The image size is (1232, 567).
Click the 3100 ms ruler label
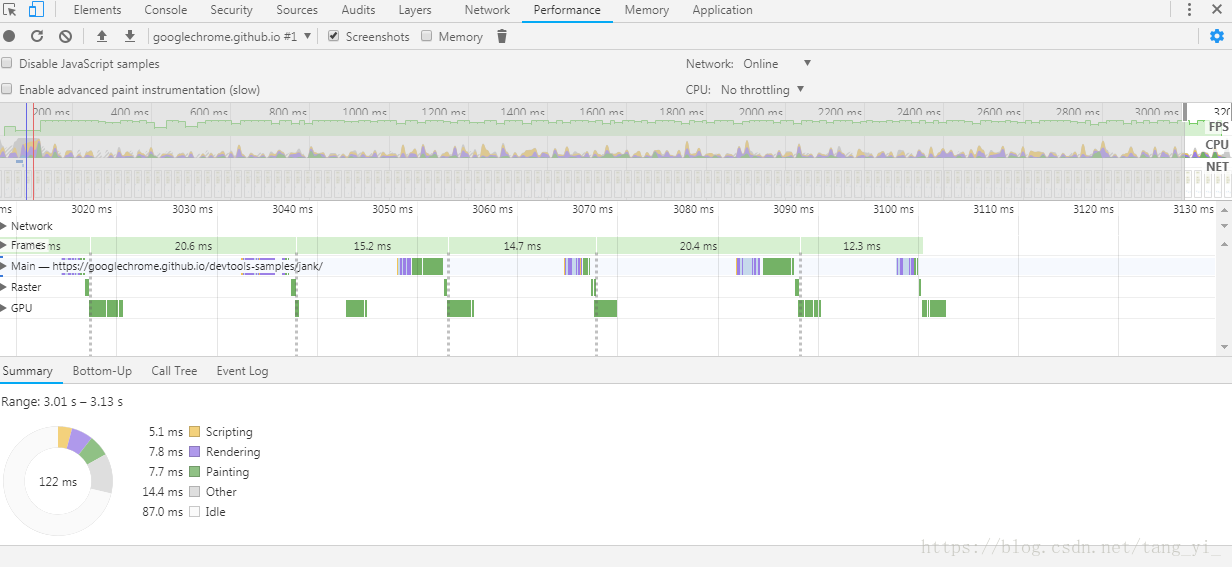coord(893,209)
